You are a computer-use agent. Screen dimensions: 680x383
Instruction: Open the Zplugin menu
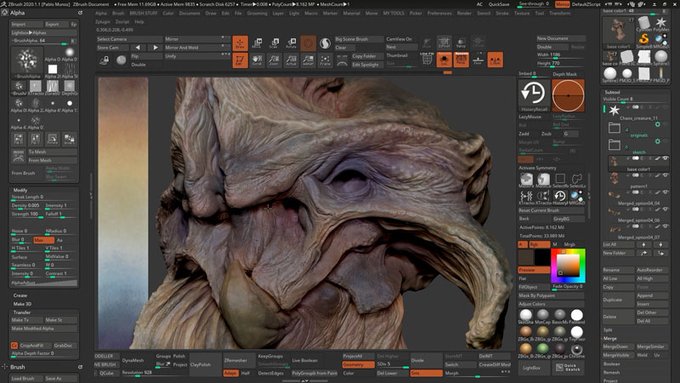102,22
